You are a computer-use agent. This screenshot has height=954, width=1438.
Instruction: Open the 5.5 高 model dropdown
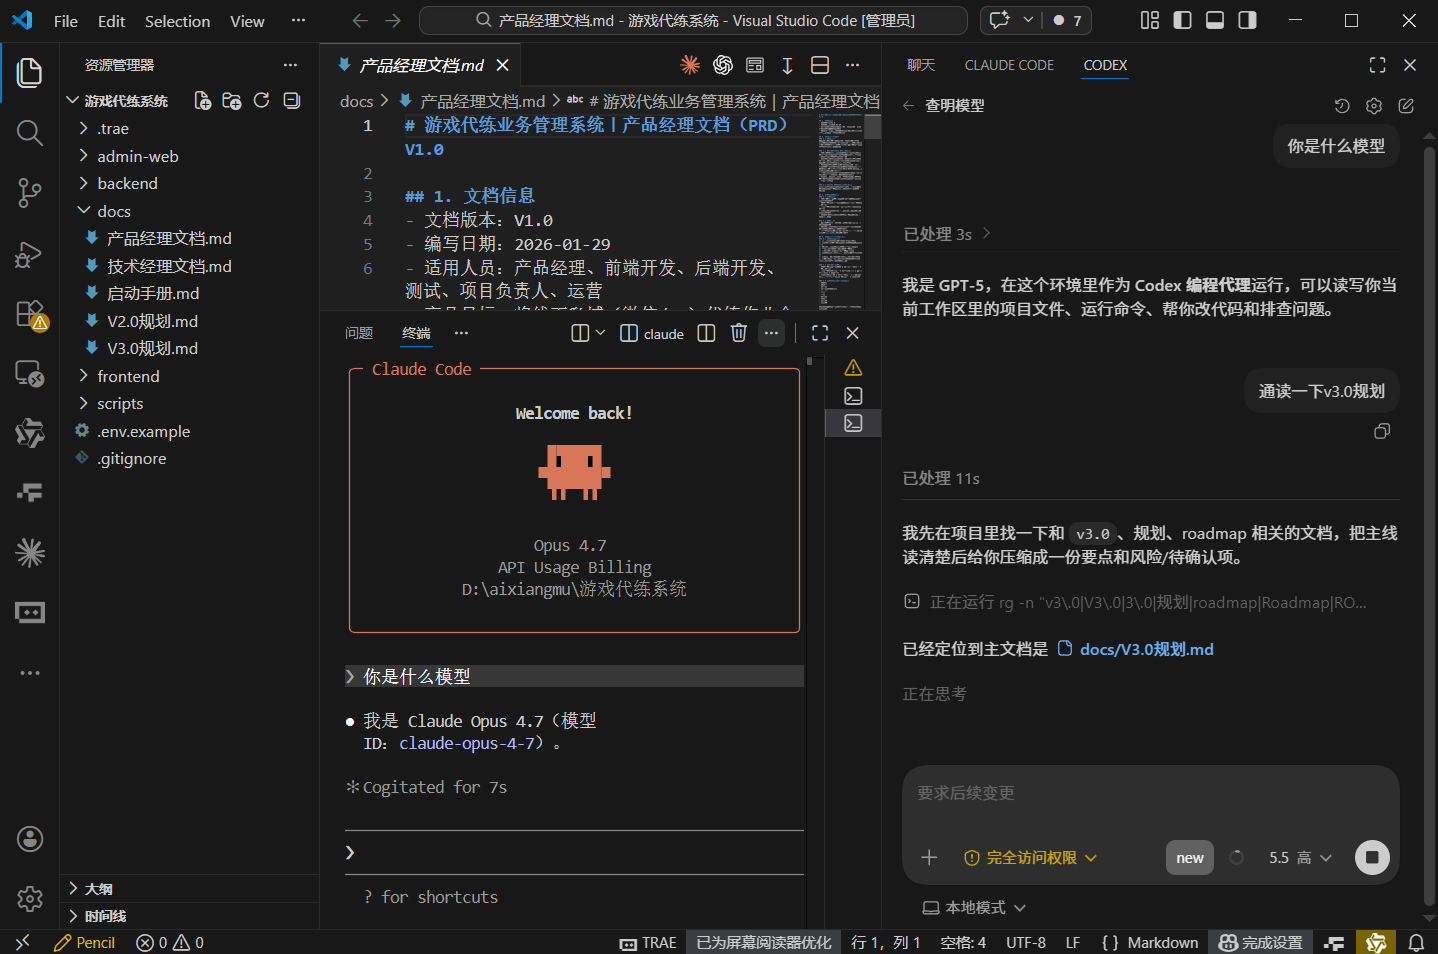coord(1300,857)
